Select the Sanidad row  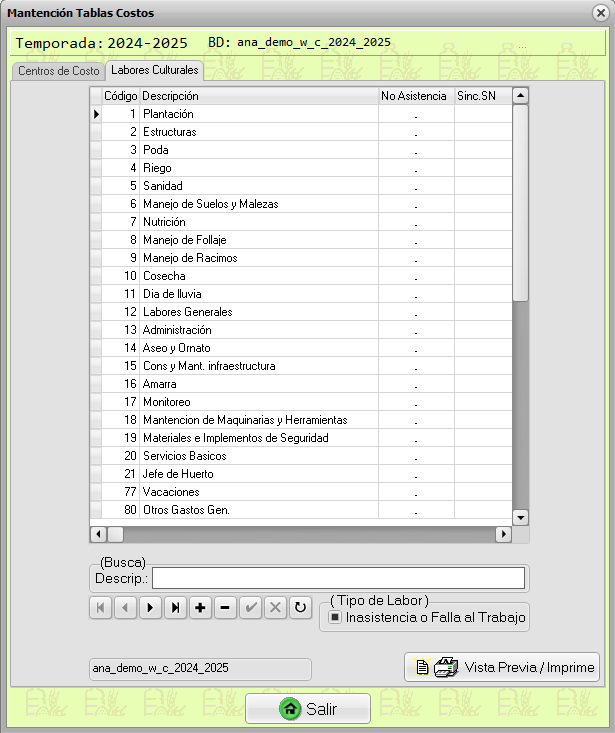301,186
